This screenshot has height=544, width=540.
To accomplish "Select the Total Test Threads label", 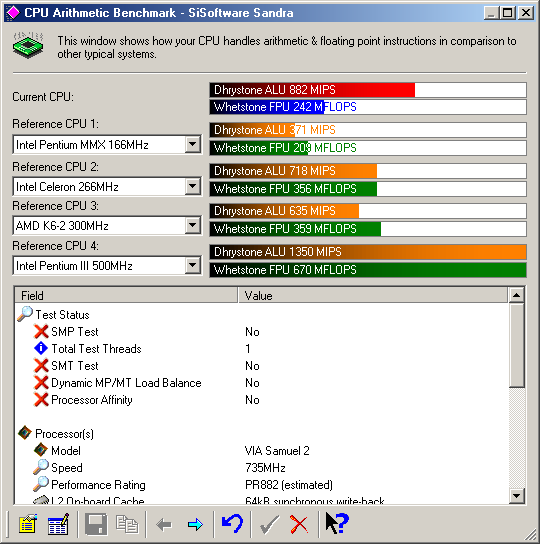I will pos(96,349).
